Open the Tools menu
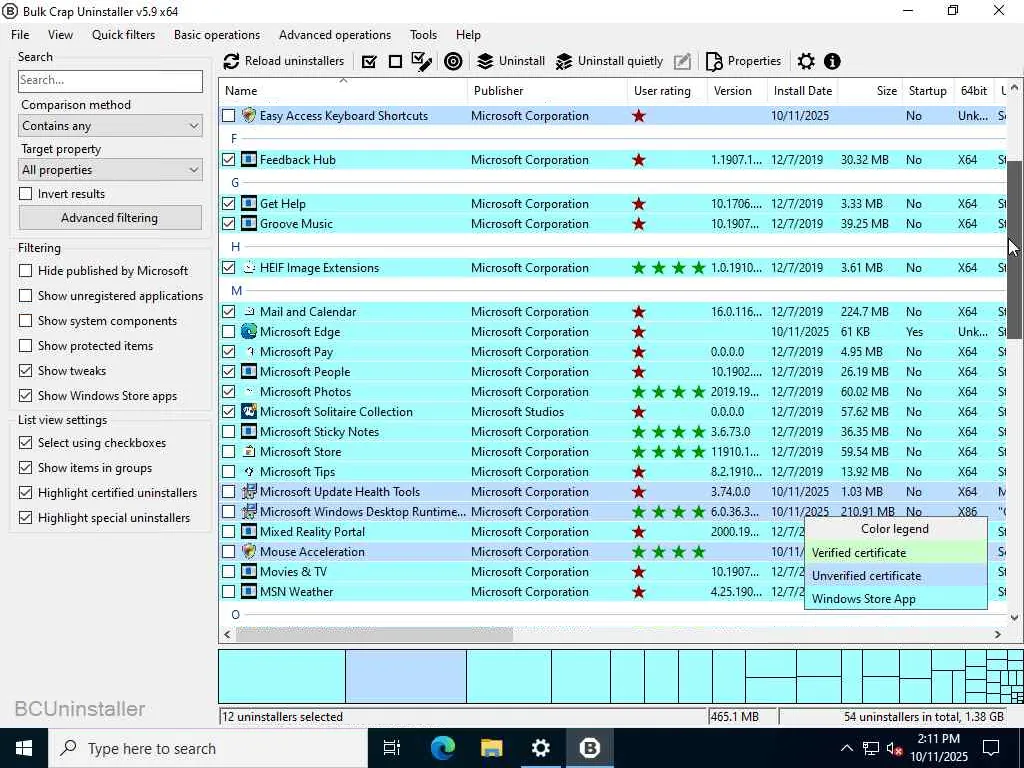The width and height of the screenshot is (1024, 768). (x=423, y=35)
